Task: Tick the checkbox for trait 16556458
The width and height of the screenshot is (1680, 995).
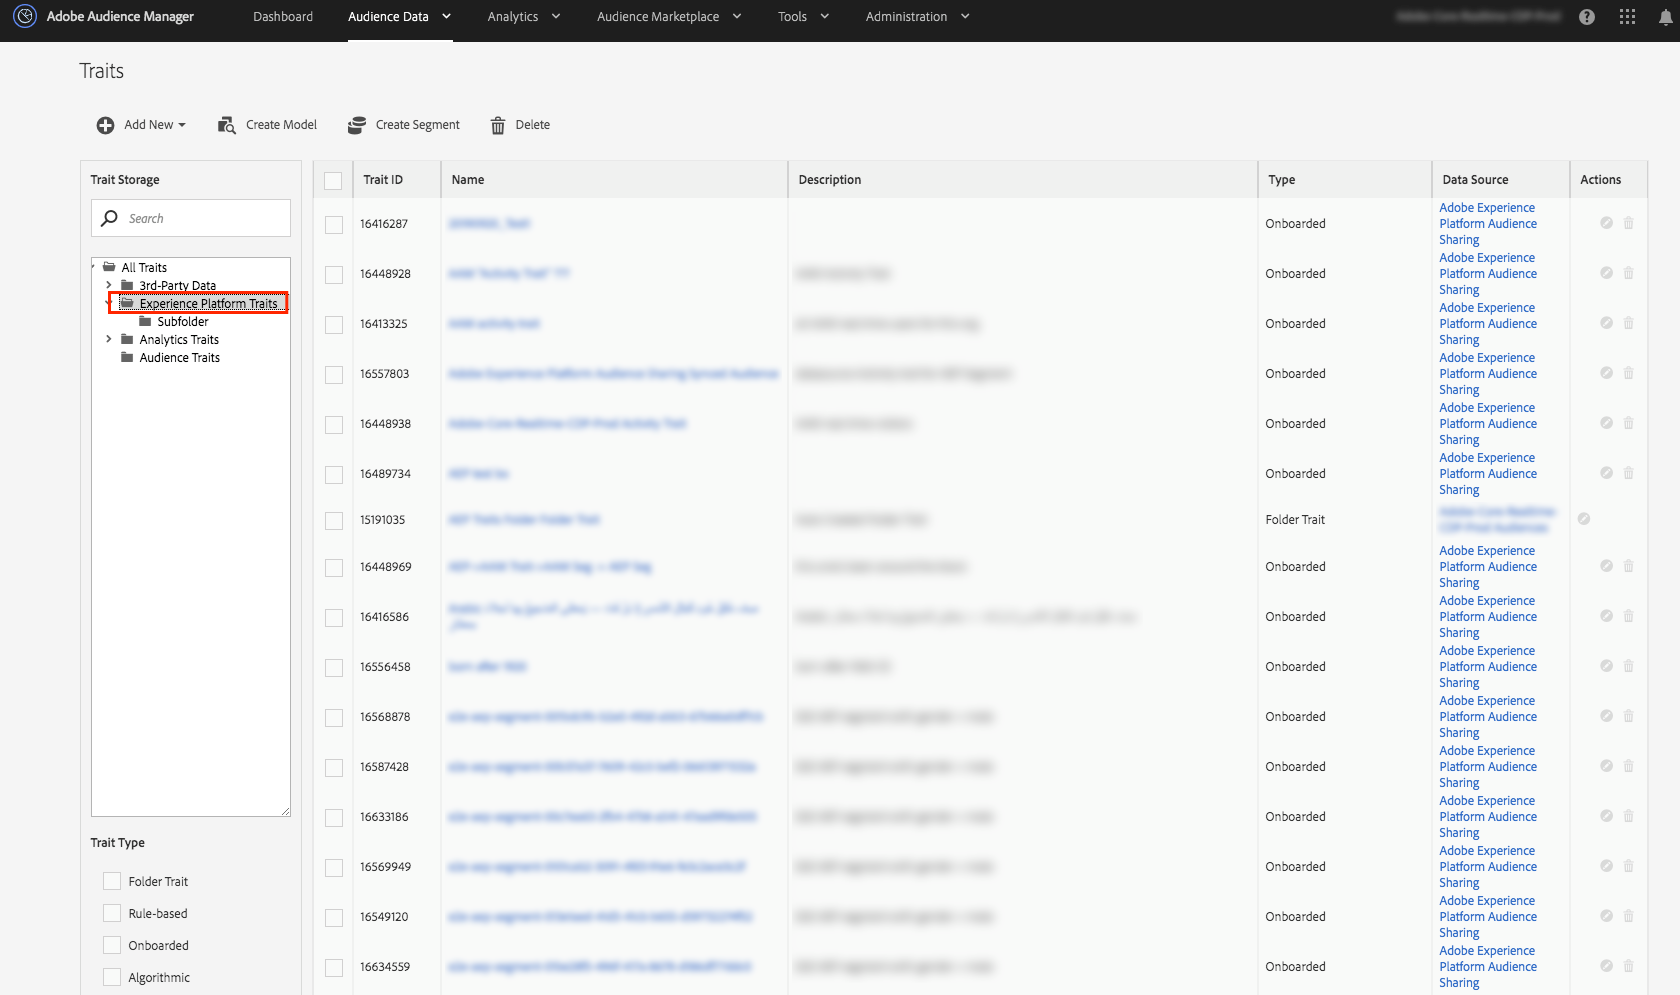Action: click(334, 668)
